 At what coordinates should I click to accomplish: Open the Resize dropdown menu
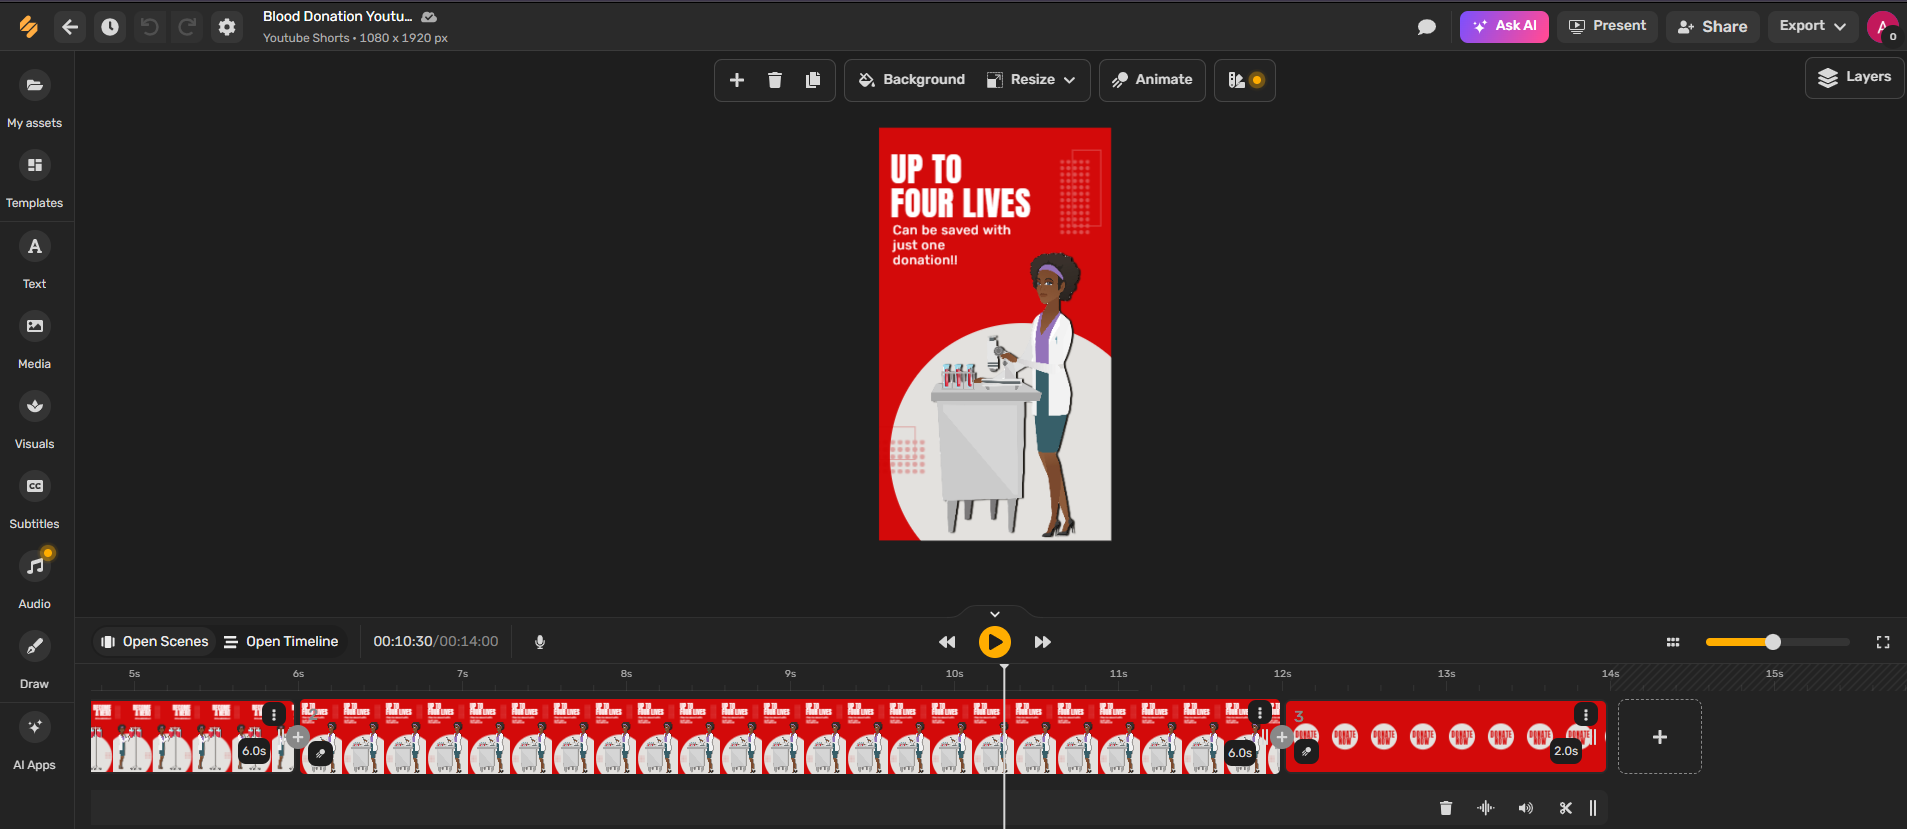click(1031, 80)
